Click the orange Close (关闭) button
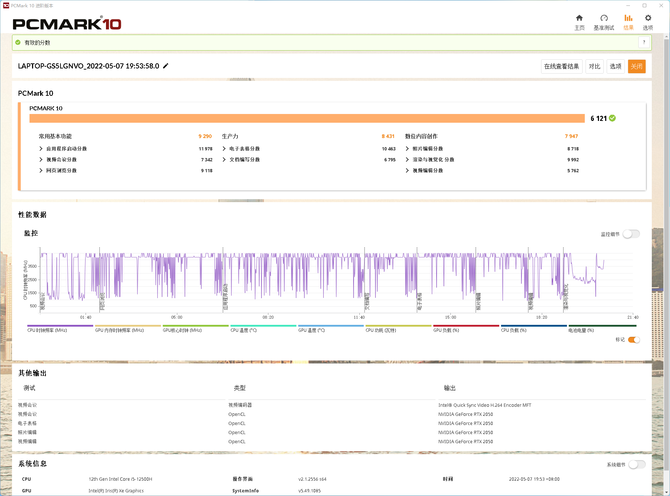 pos(636,66)
